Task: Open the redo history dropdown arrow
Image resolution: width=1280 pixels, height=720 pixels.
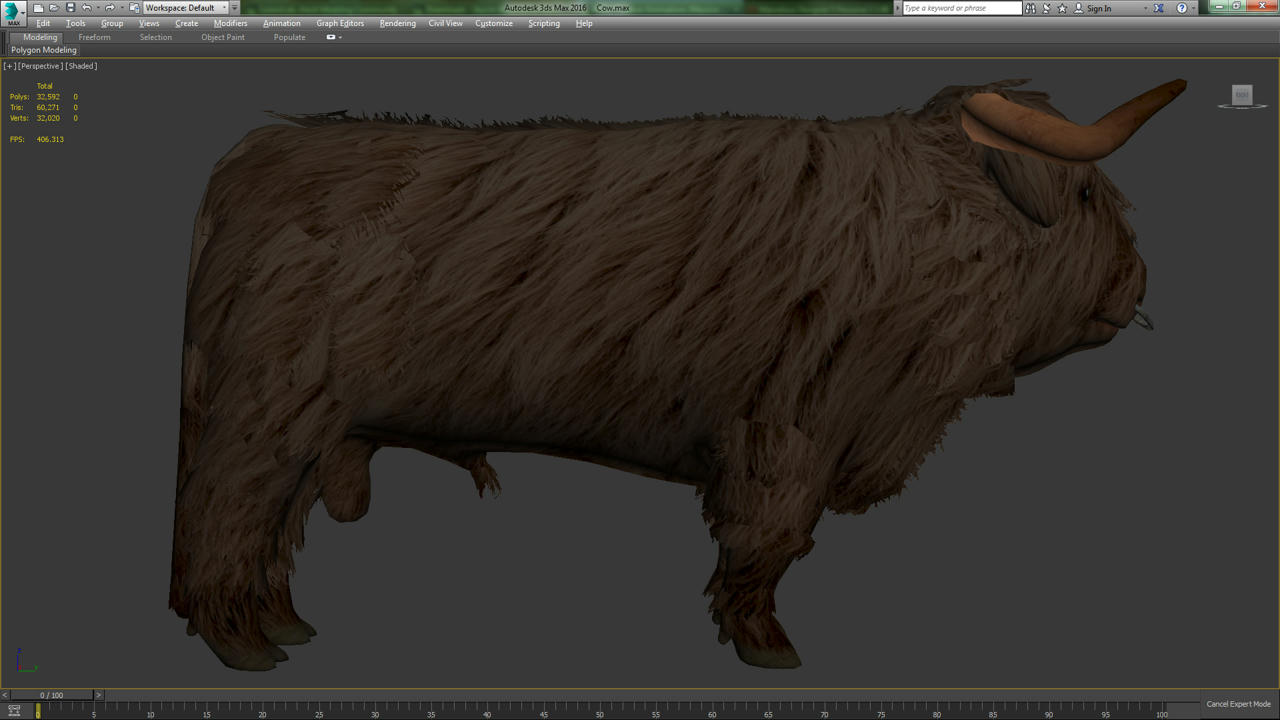Action: click(x=121, y=8)
